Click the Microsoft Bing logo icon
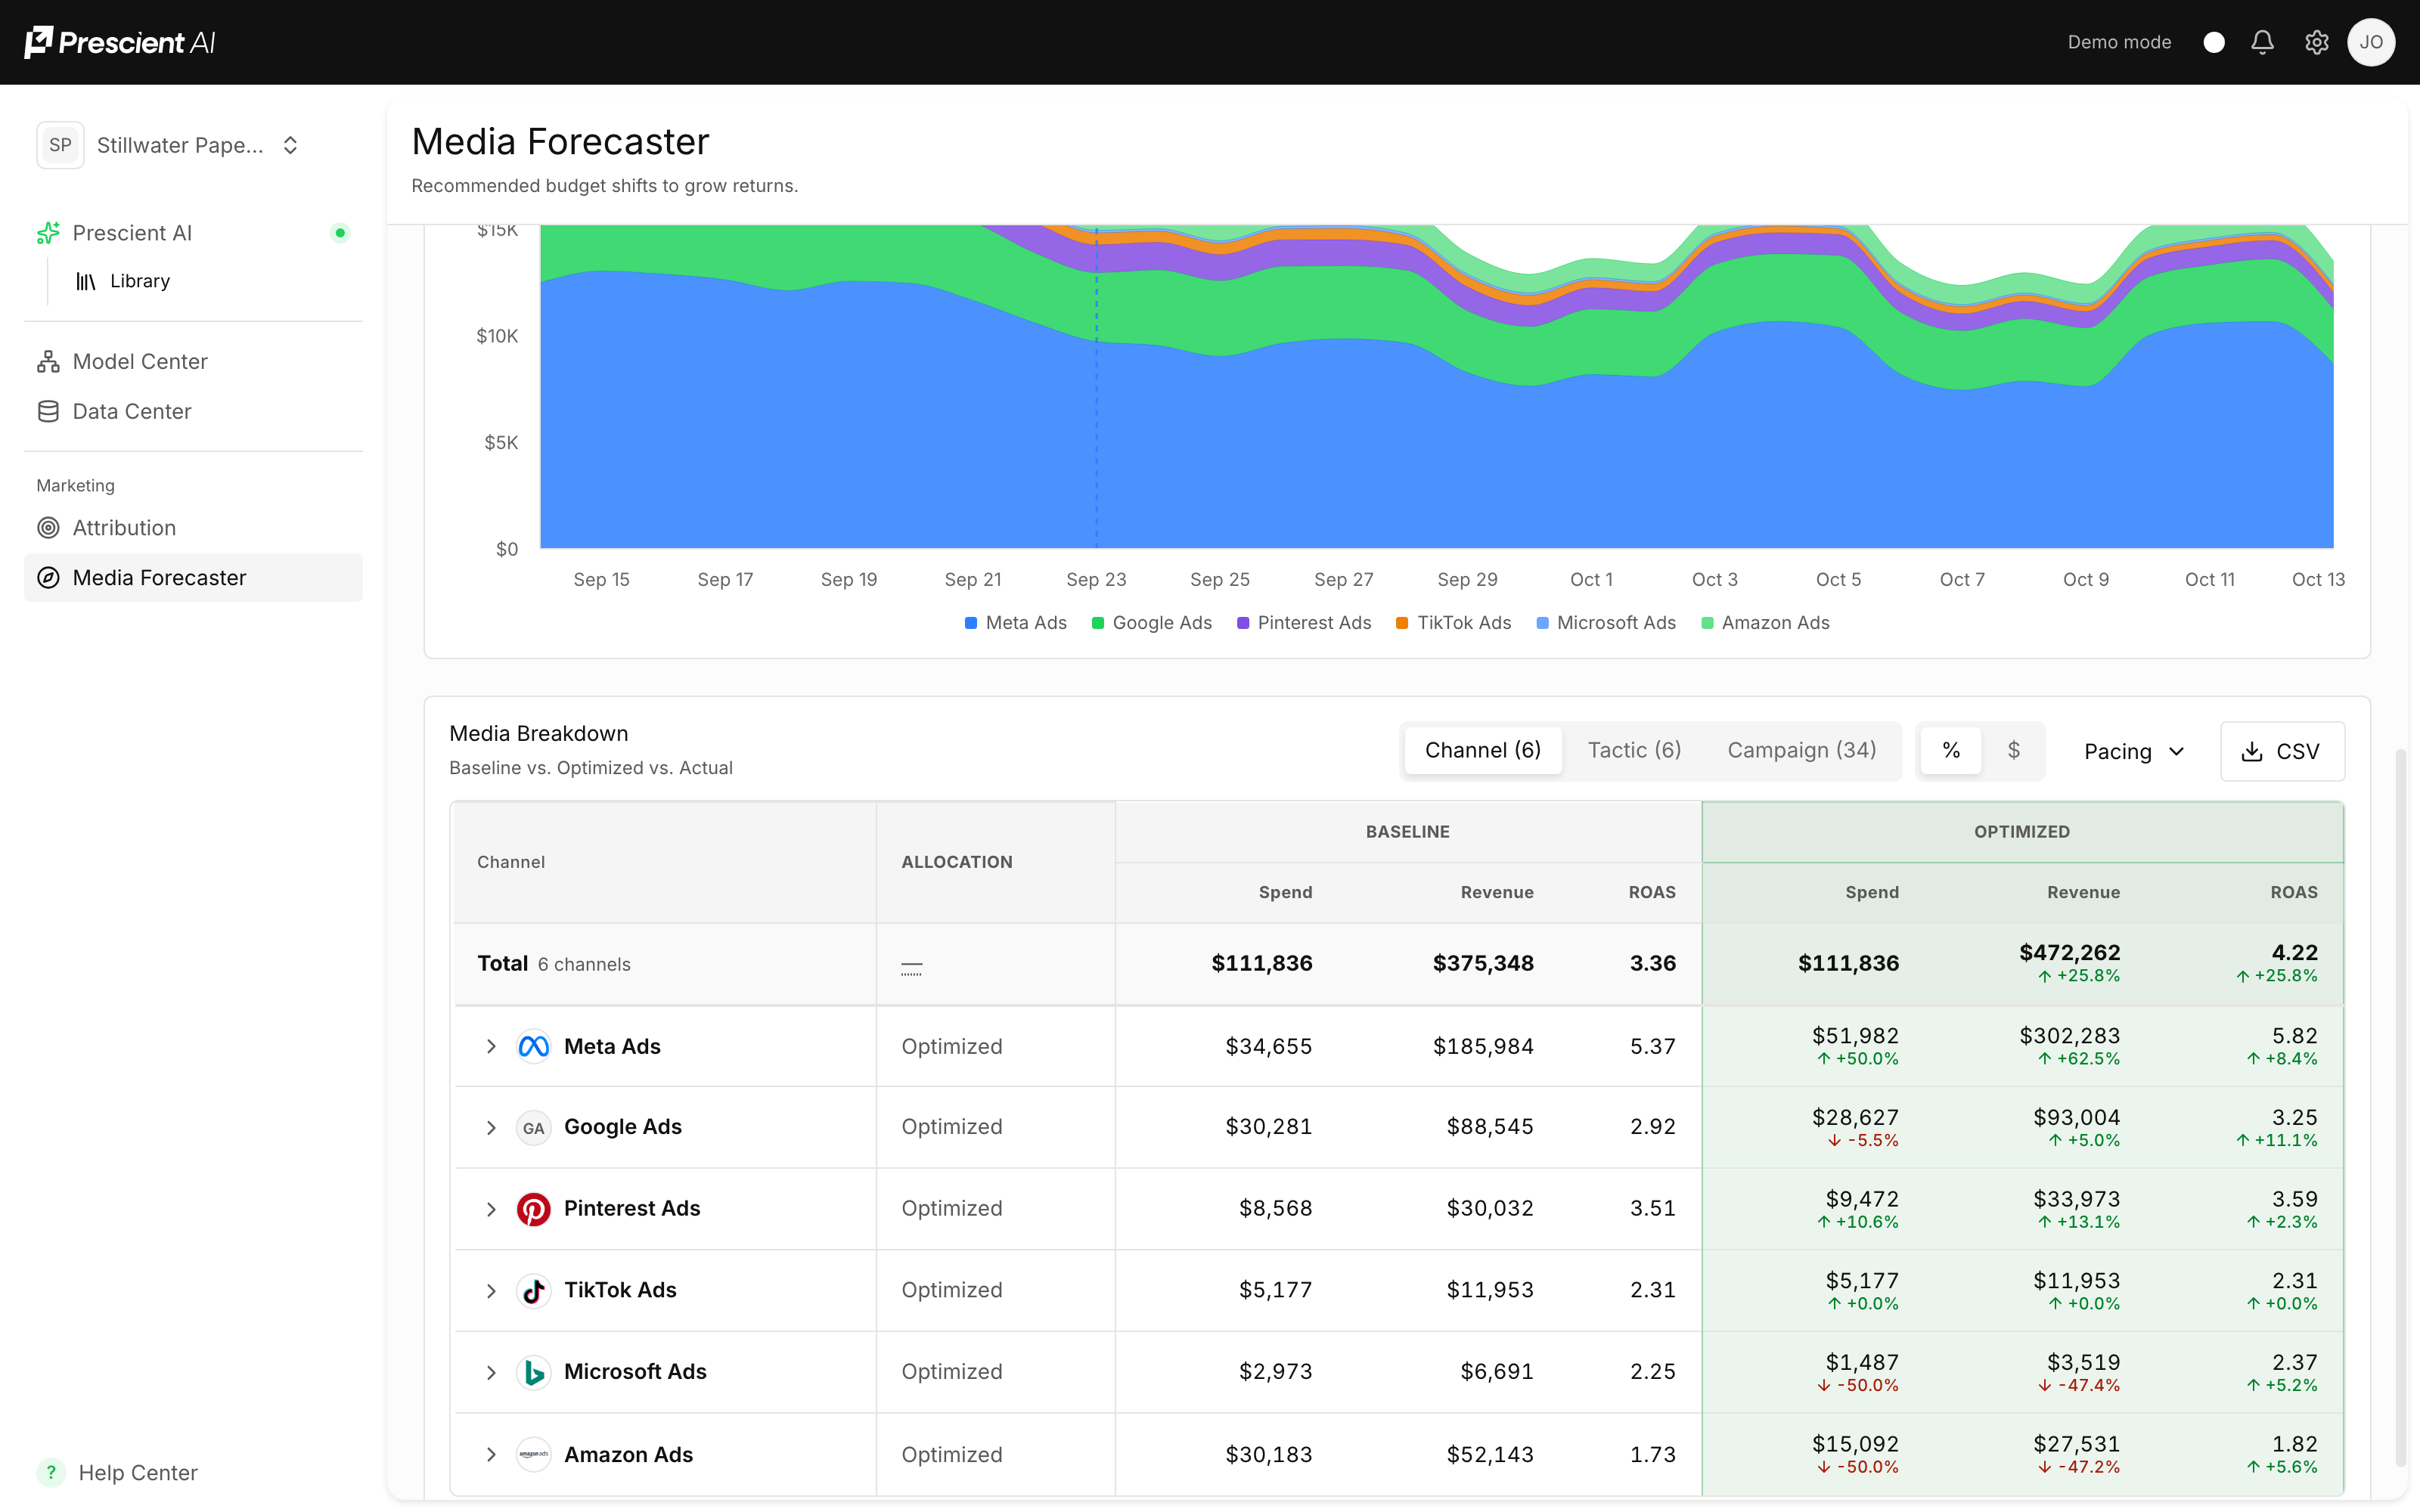The height and width of the screenshot is (1512, 2420). (533, 1373)
